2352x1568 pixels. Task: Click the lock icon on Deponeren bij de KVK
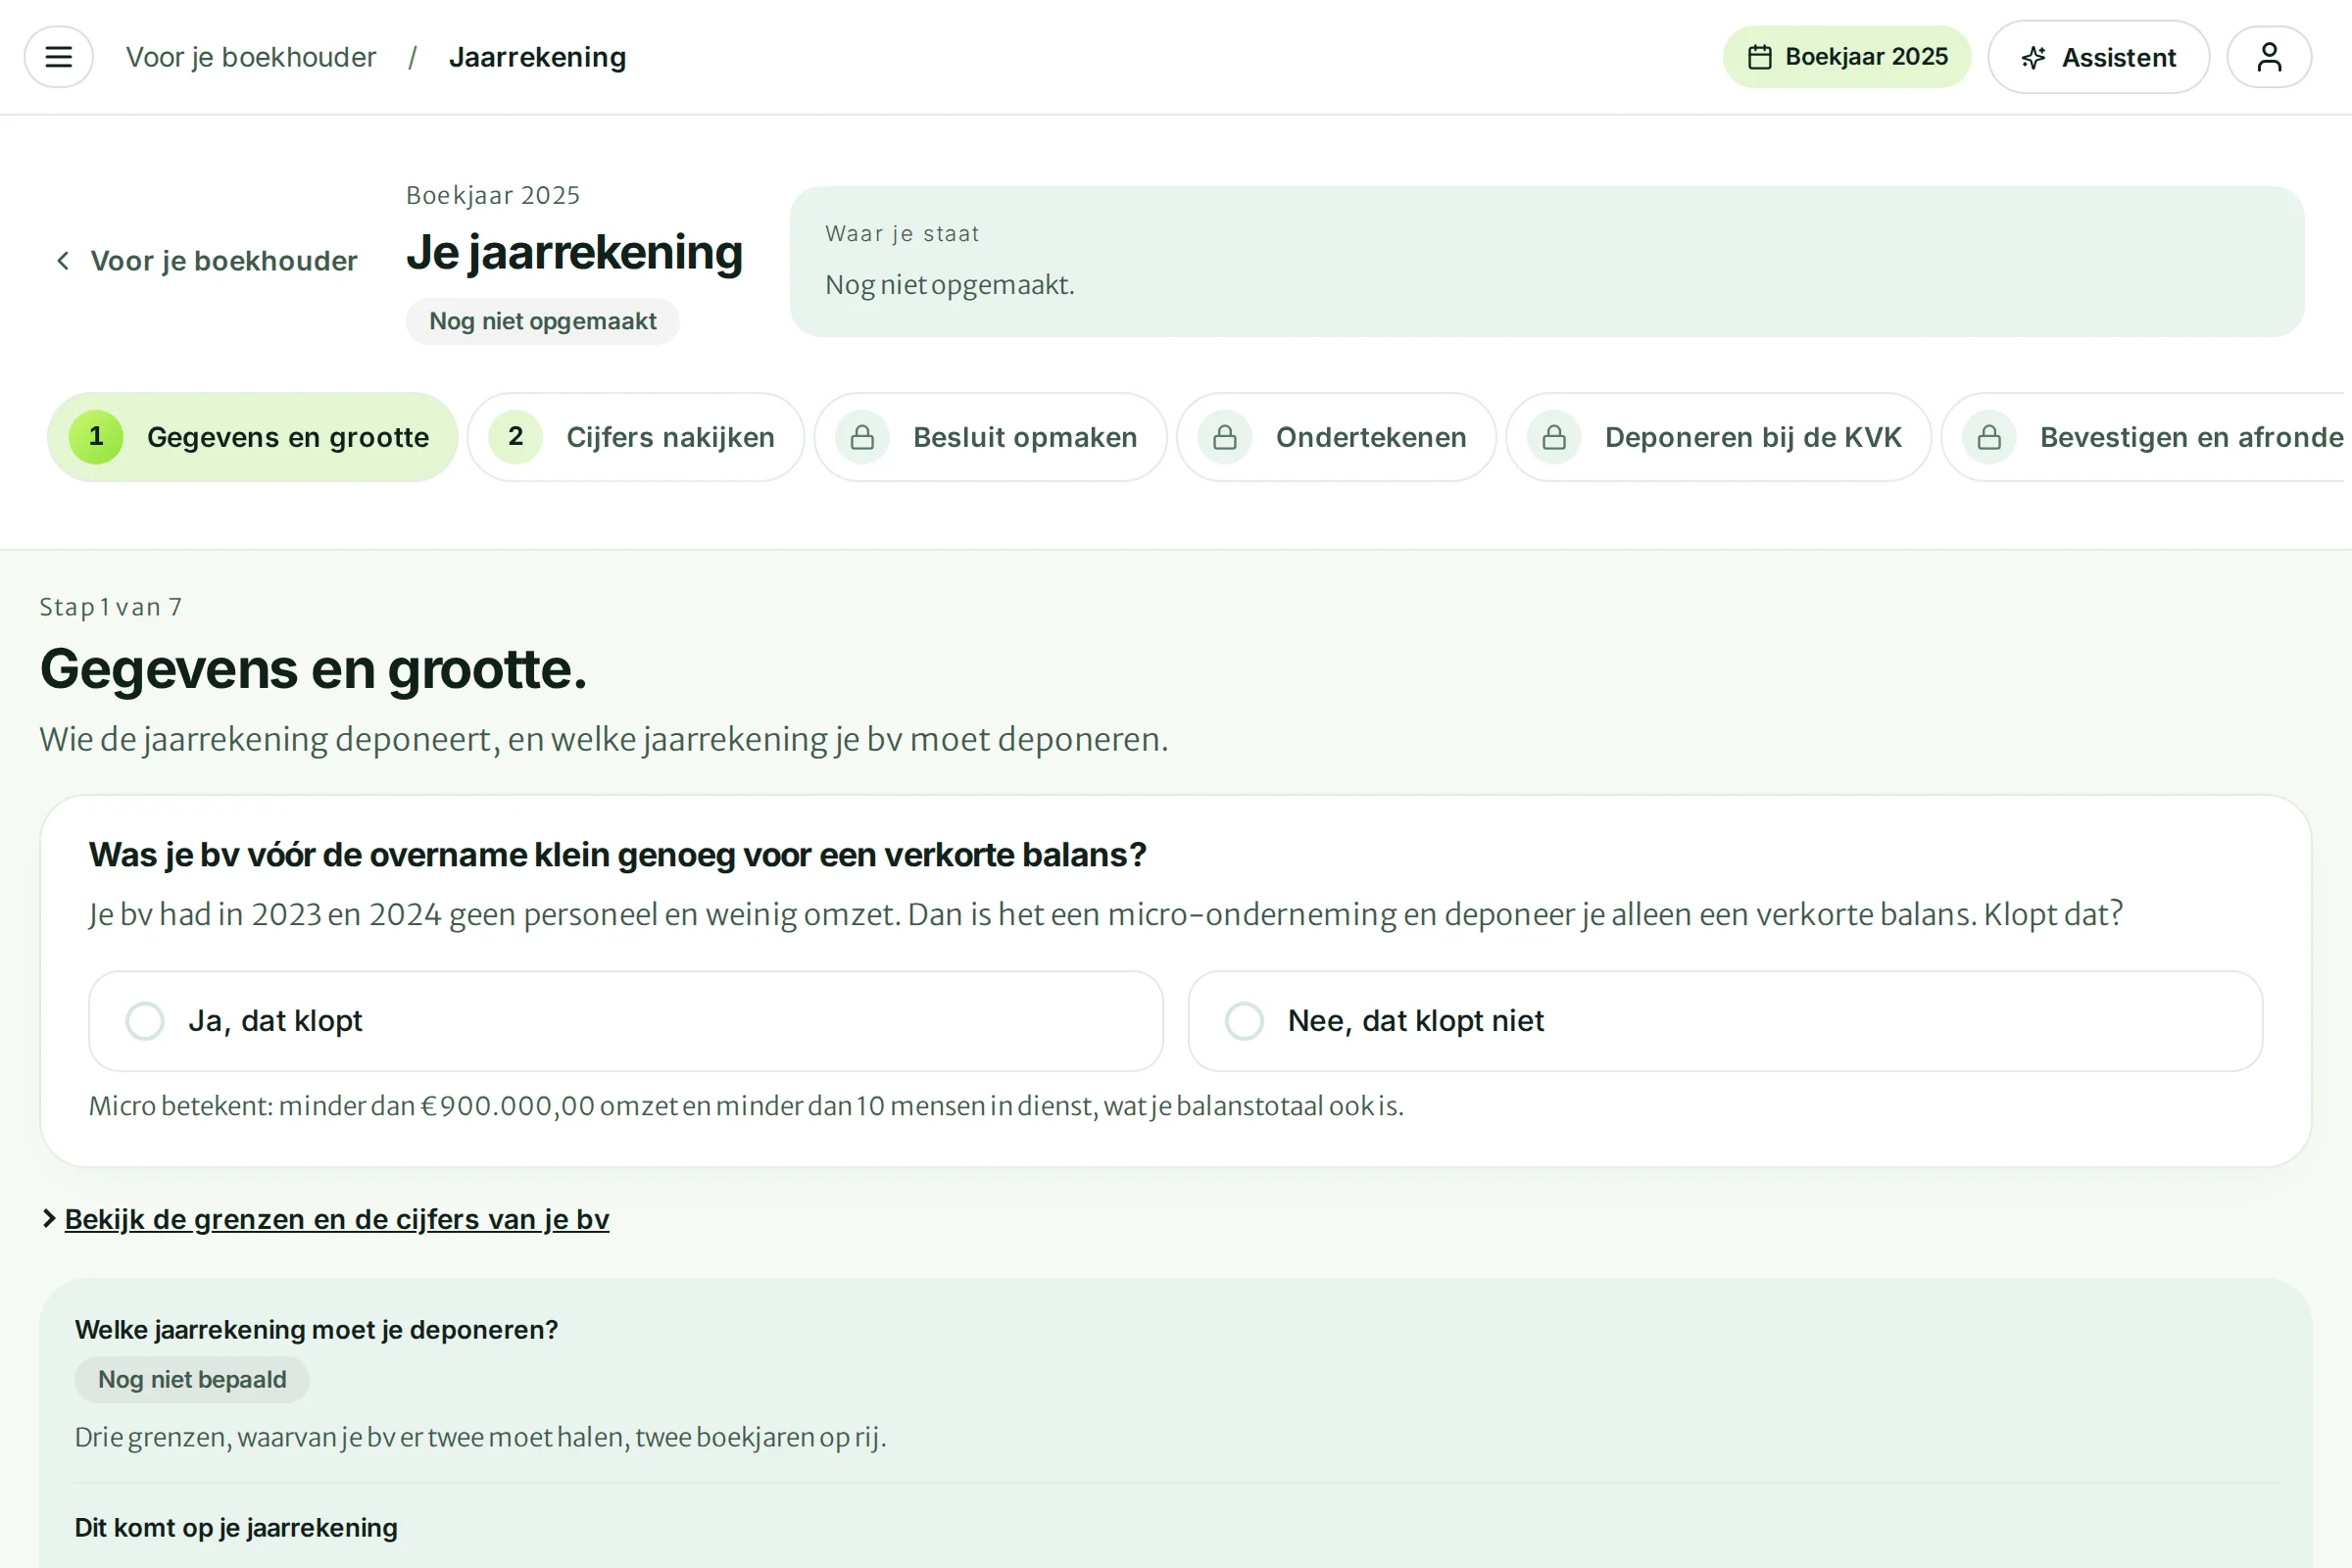point(1554,437)
